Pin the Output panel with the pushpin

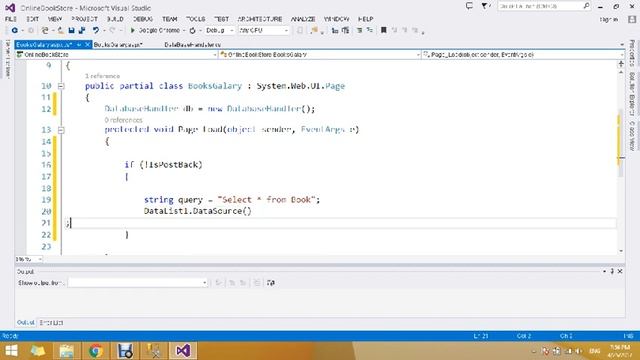(x=612, y=271)
